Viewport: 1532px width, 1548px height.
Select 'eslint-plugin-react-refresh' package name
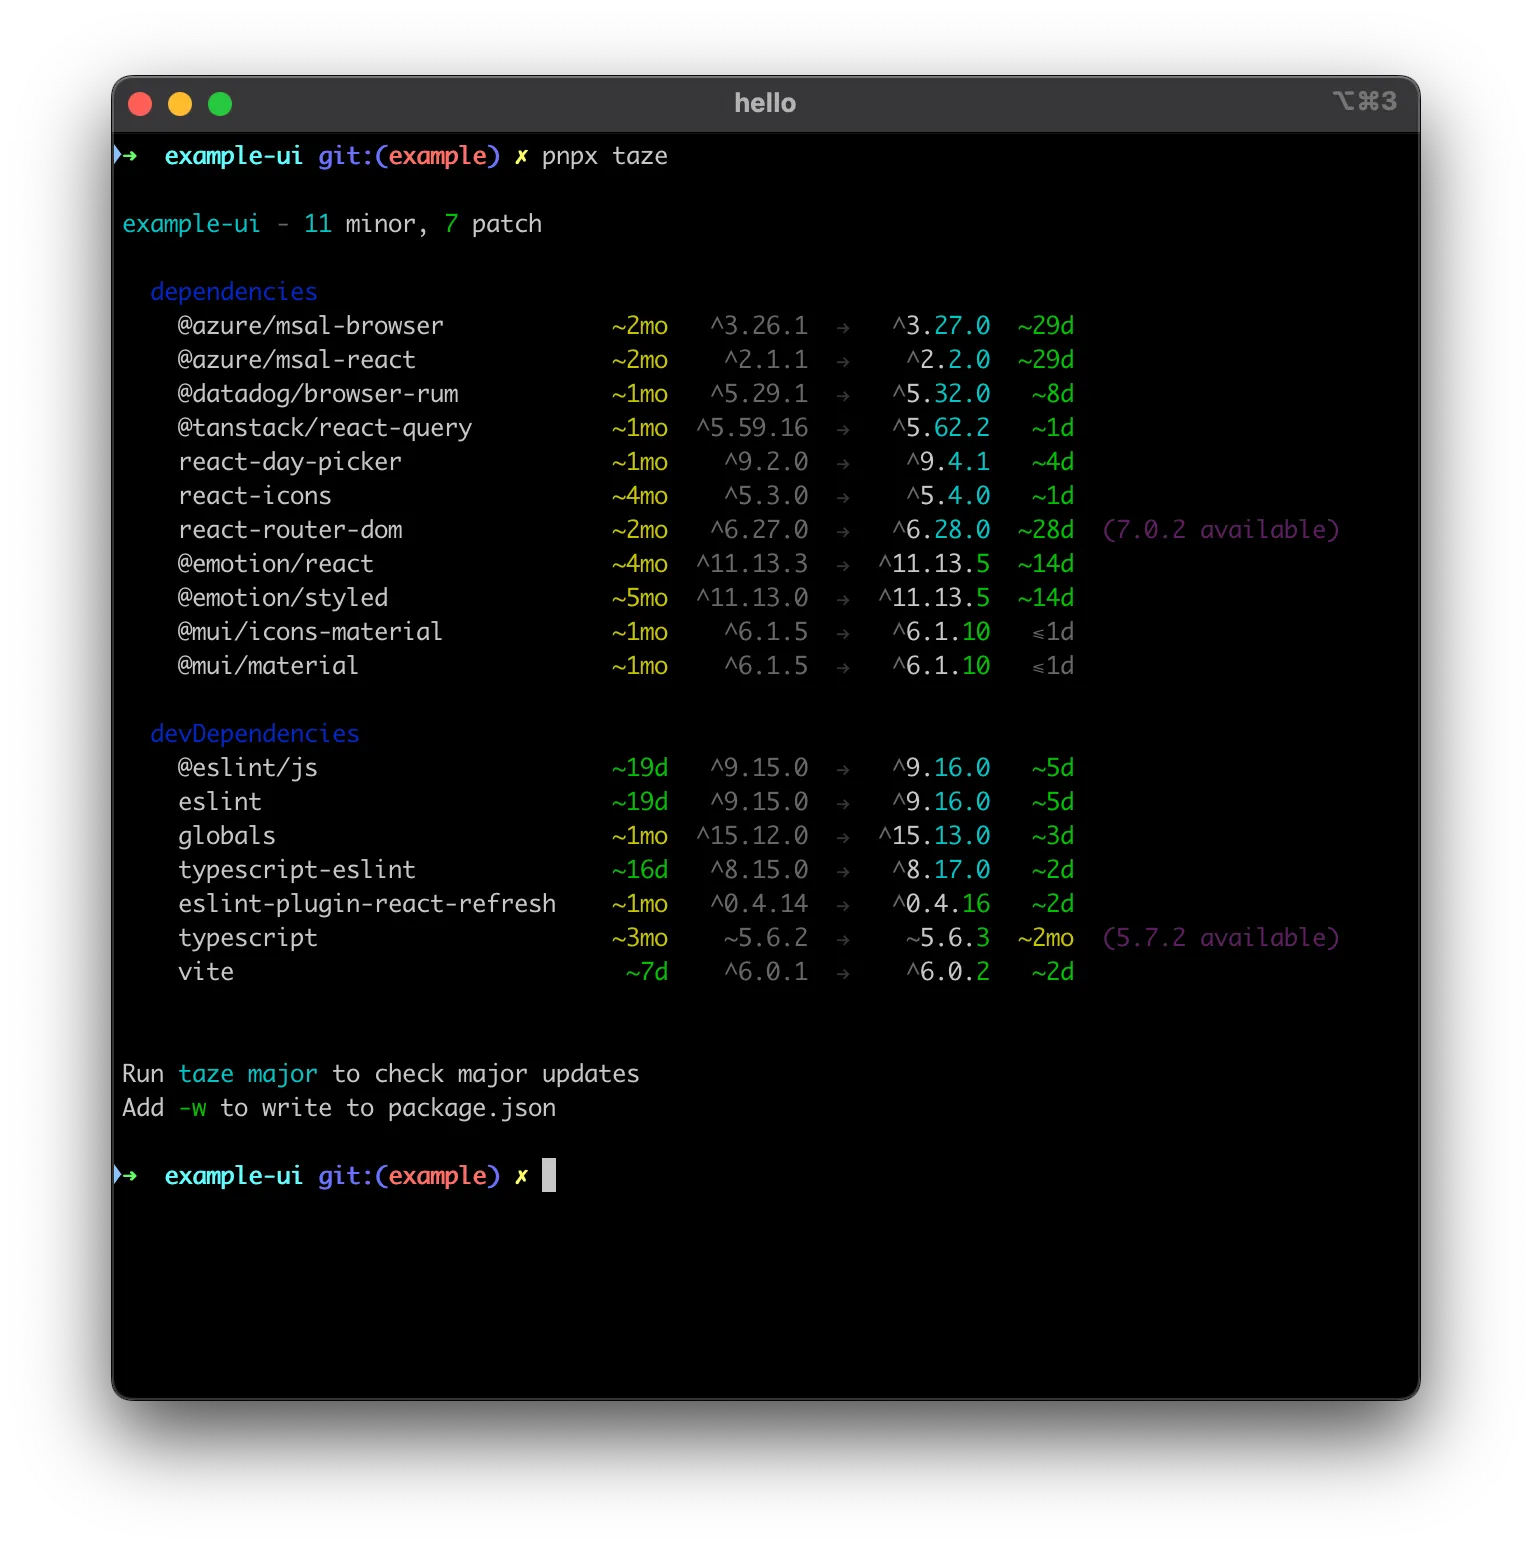[367, 904]
